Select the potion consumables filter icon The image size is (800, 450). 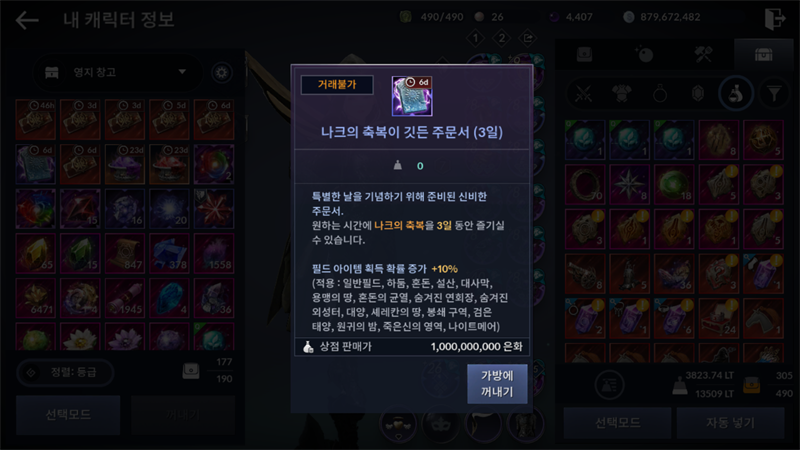tap(736, 94)
